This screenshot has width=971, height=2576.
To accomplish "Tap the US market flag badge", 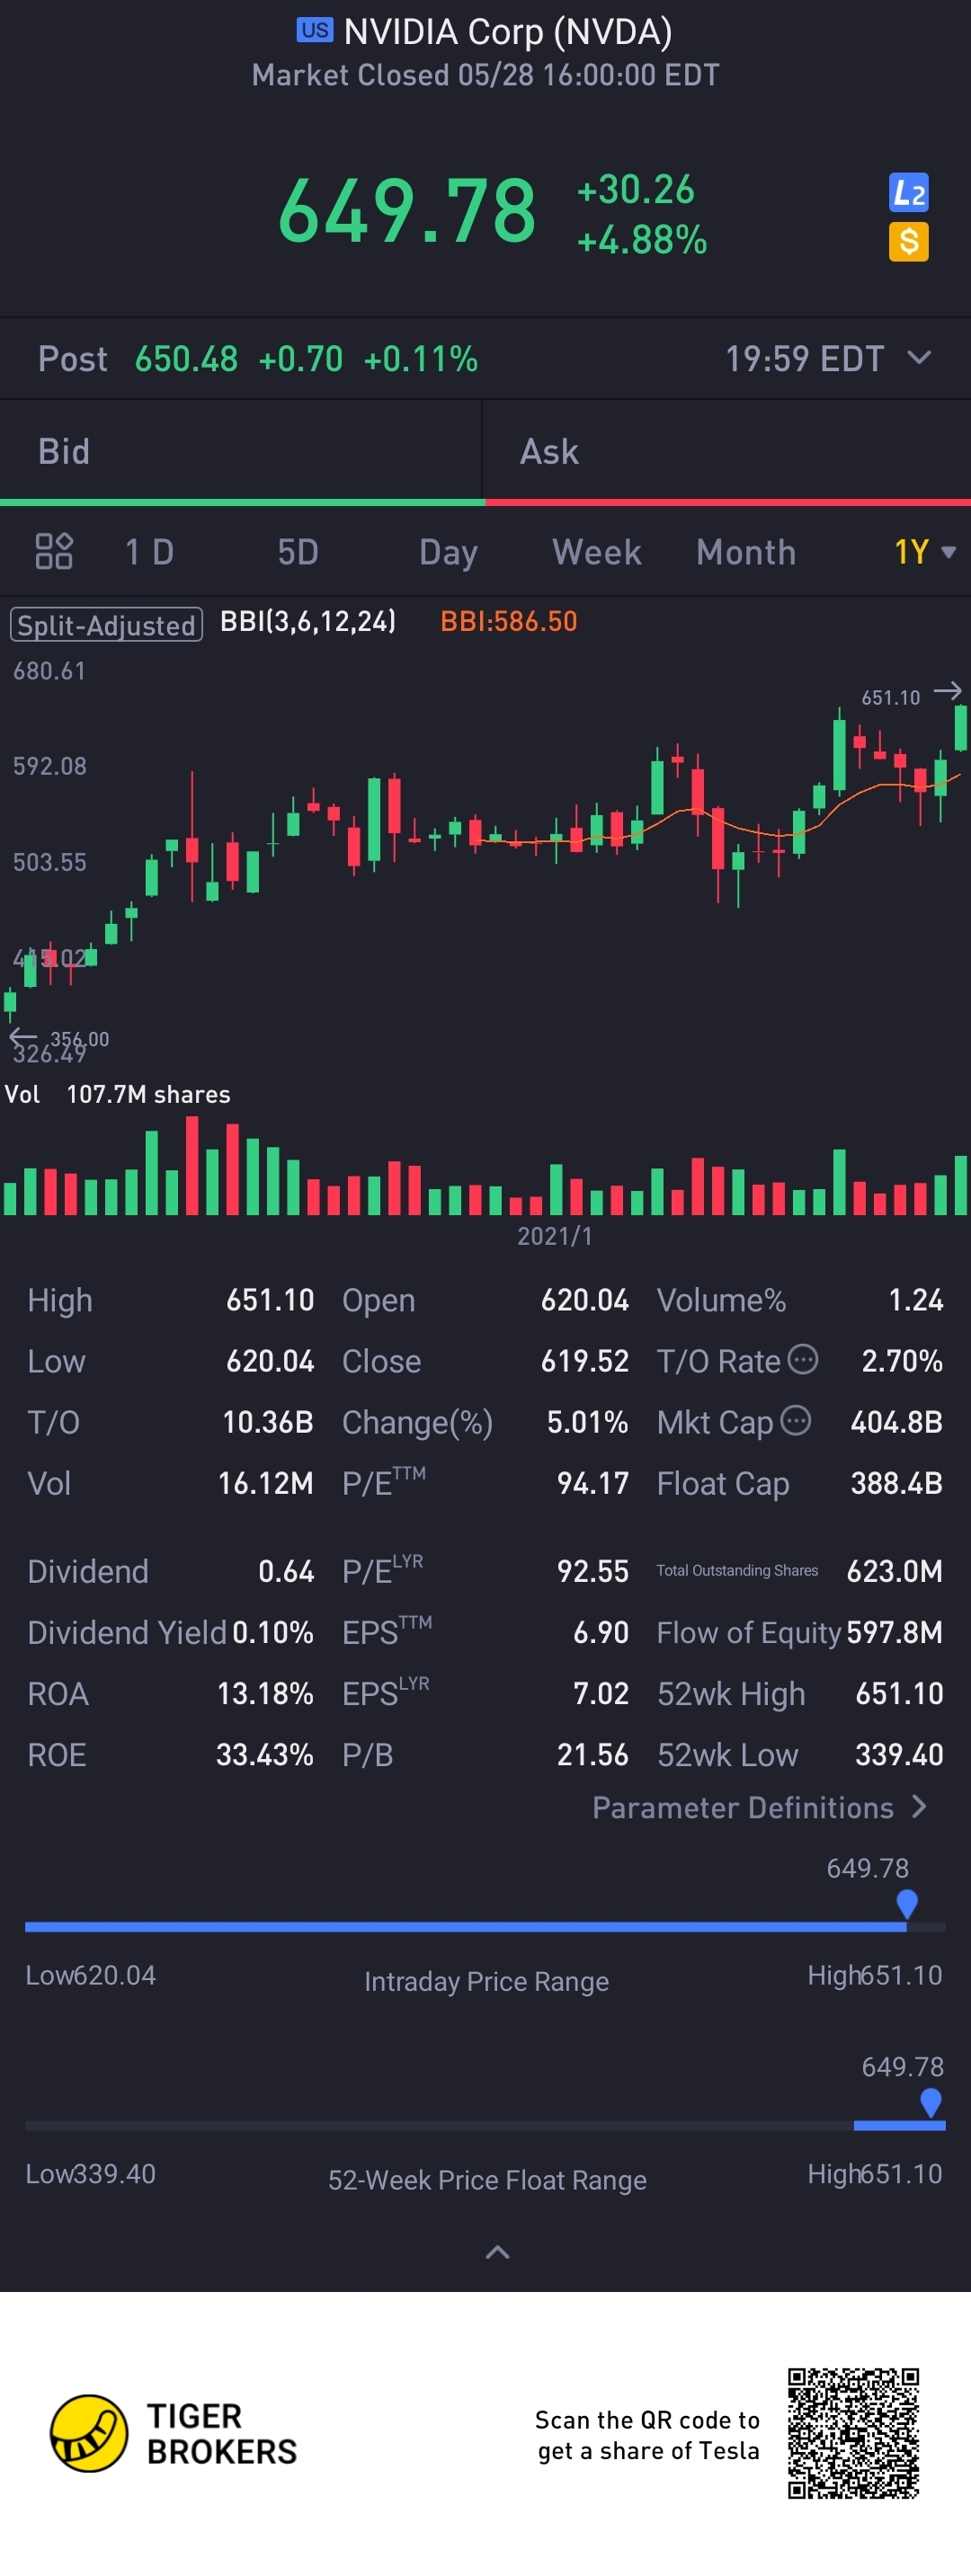I will (x=315, y=30).
